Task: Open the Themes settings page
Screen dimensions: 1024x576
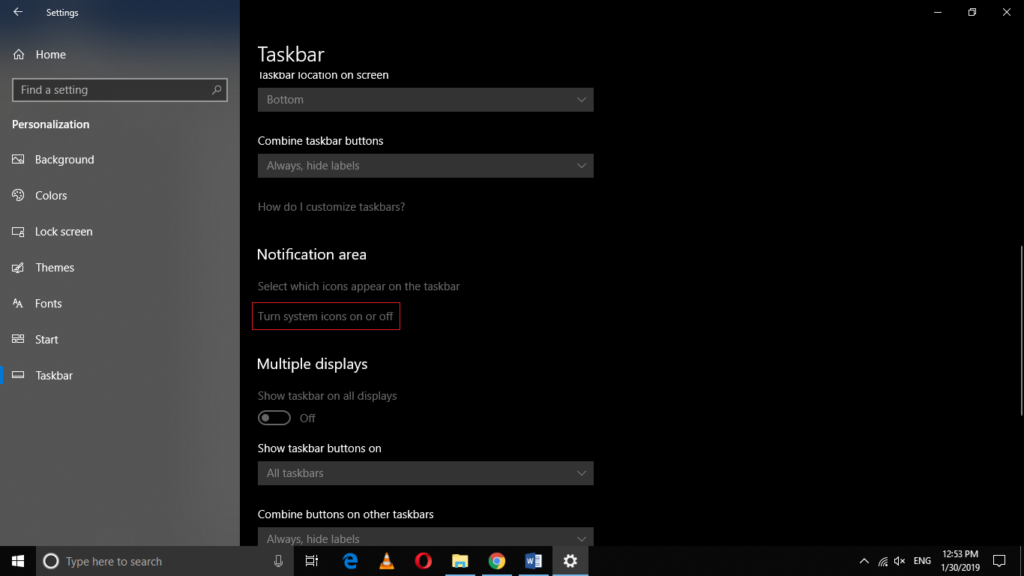Action: (x=54, y=267)
